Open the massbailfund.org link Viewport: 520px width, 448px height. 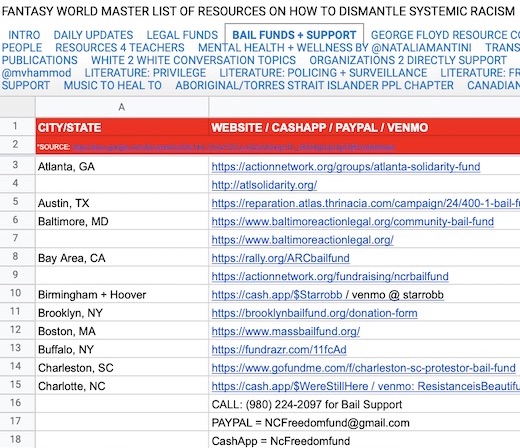pos(286,332)
